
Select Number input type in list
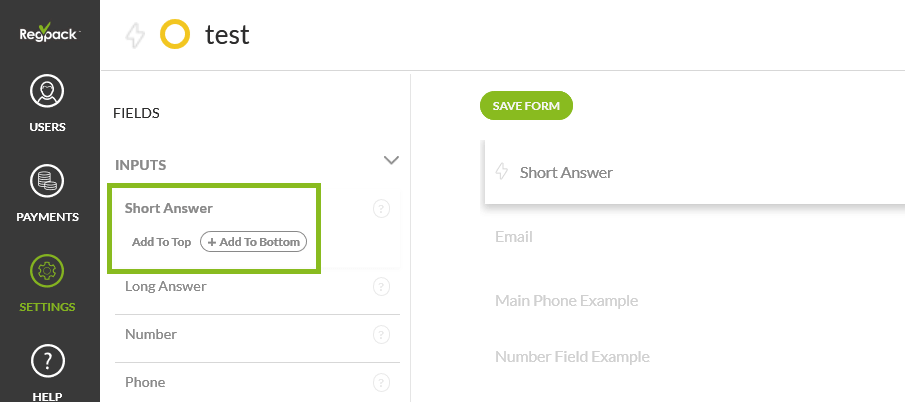(x=151, y=335)
